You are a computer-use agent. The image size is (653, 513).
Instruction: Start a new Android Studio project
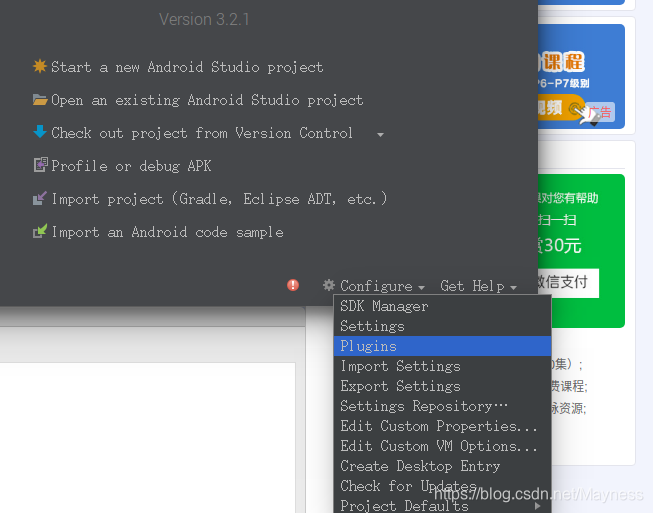tap(187, 67)
